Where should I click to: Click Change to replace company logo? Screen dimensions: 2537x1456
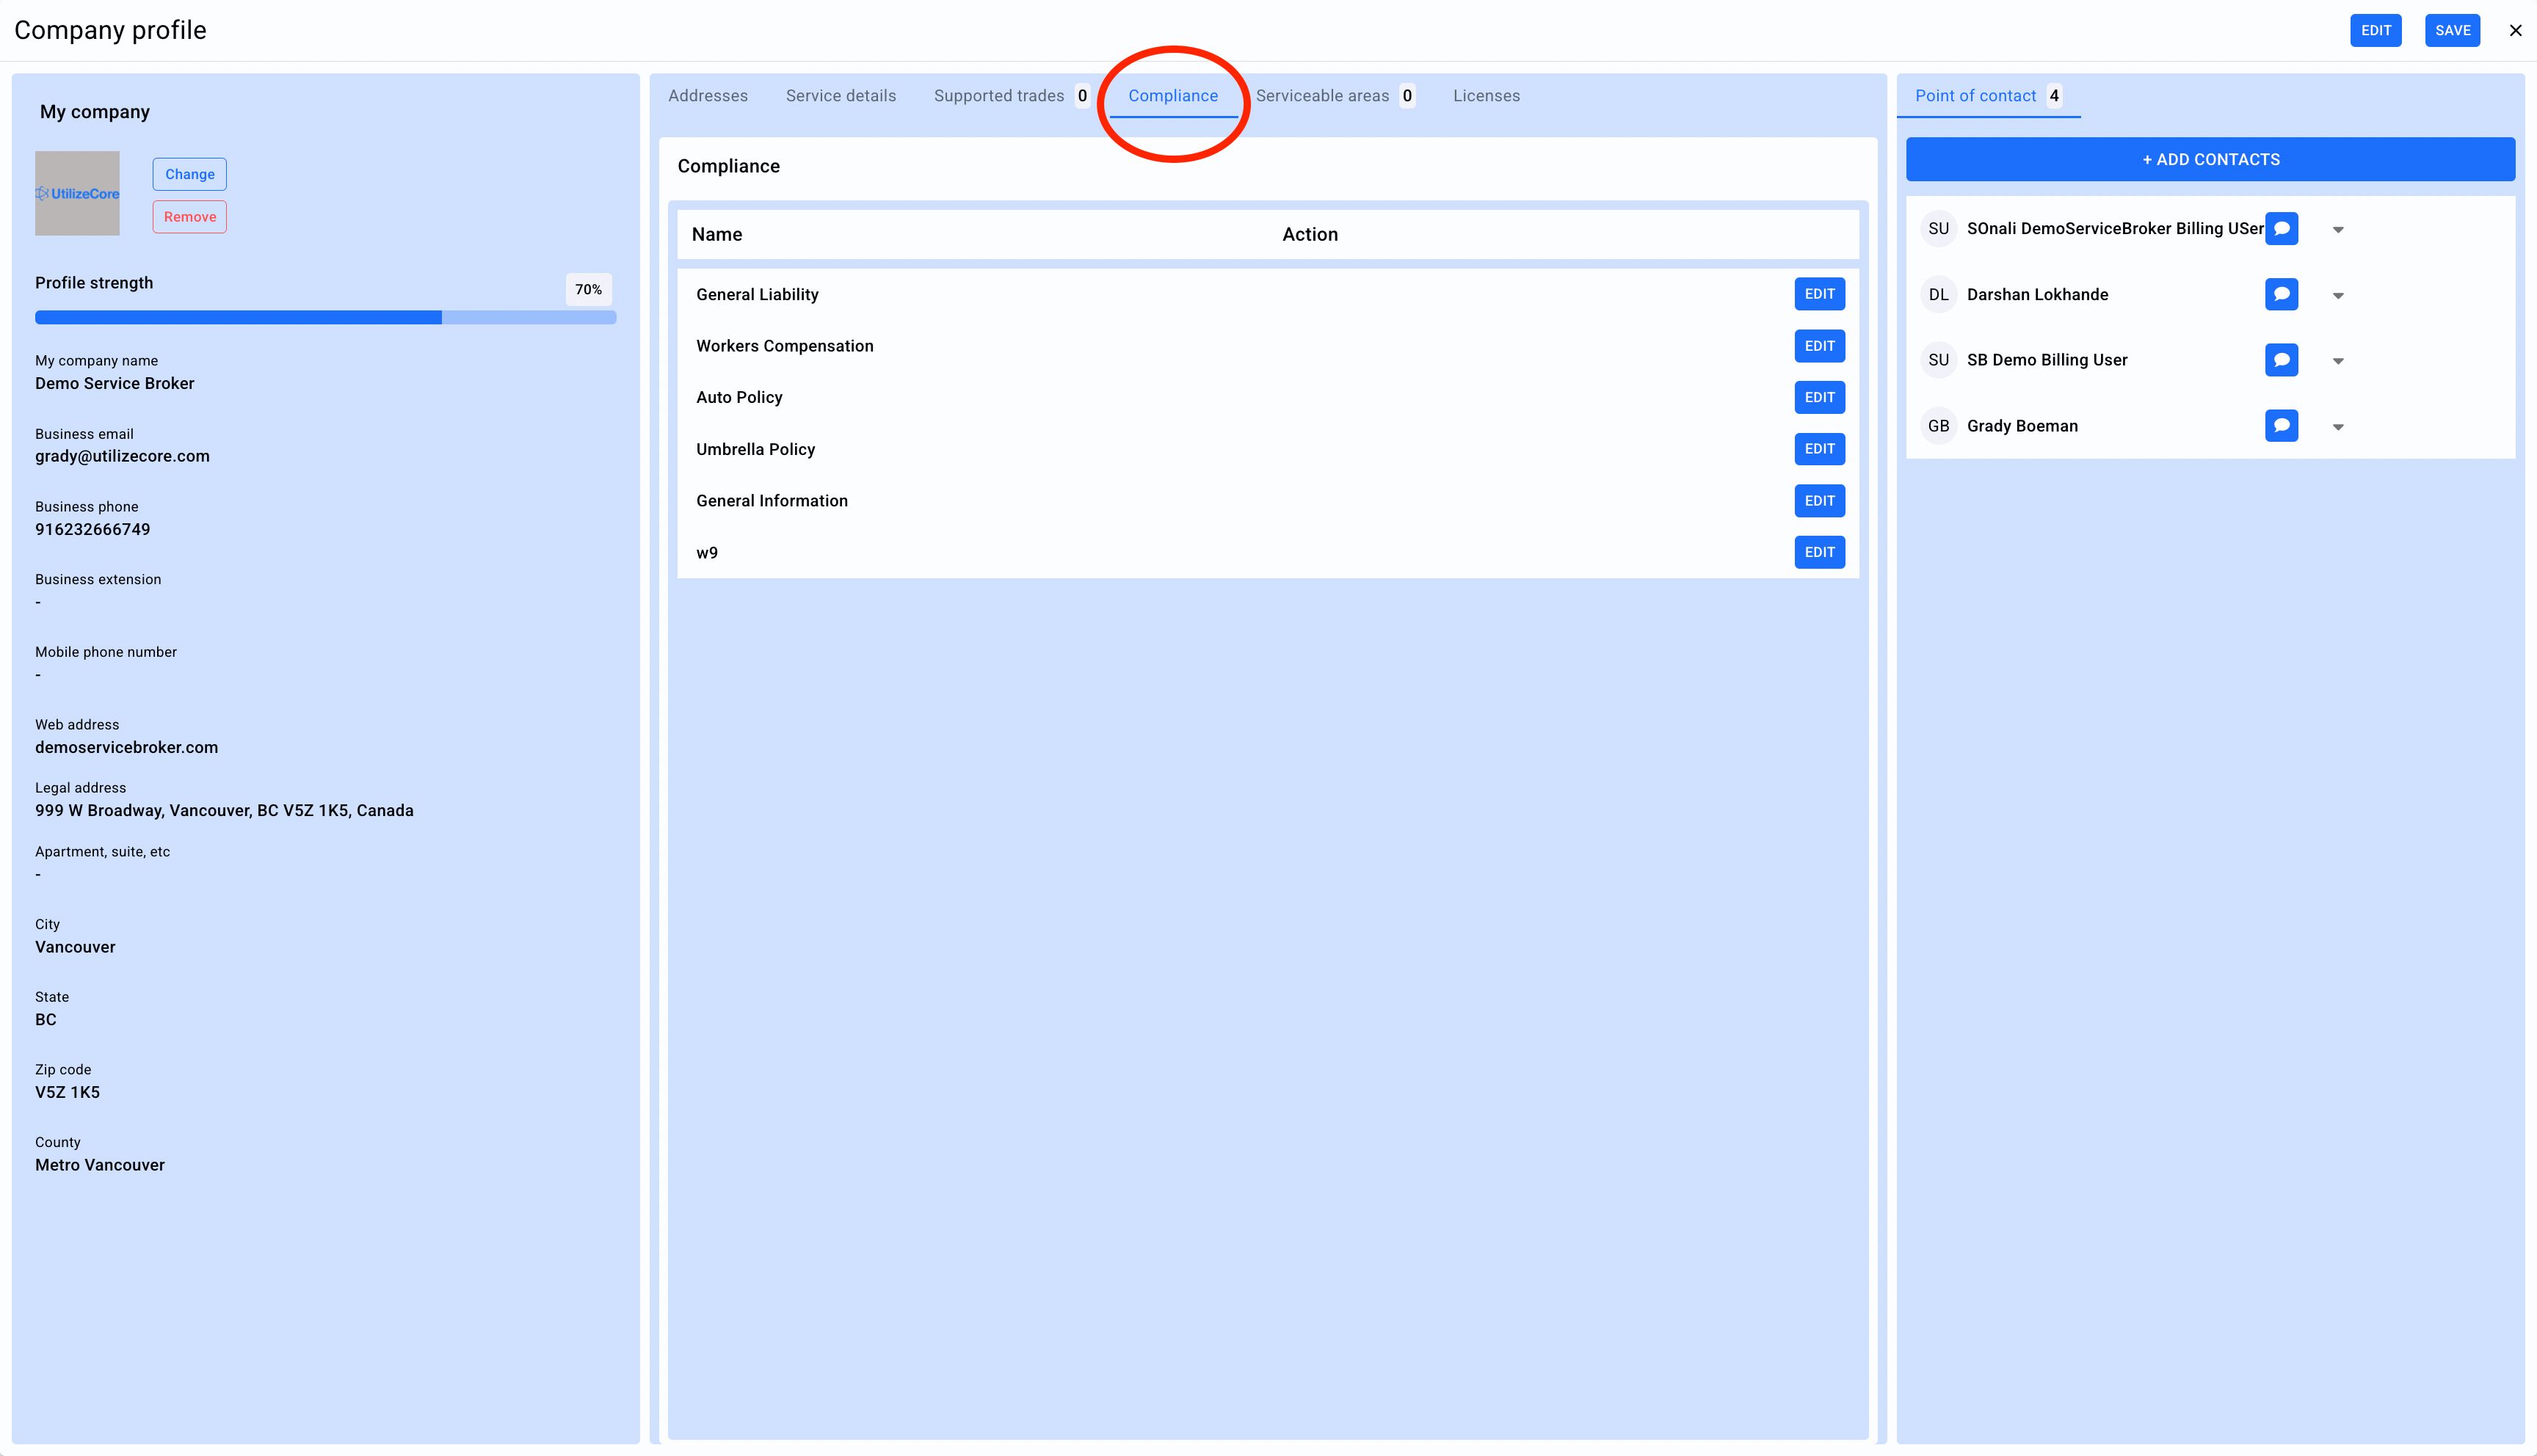coord(189,174)
